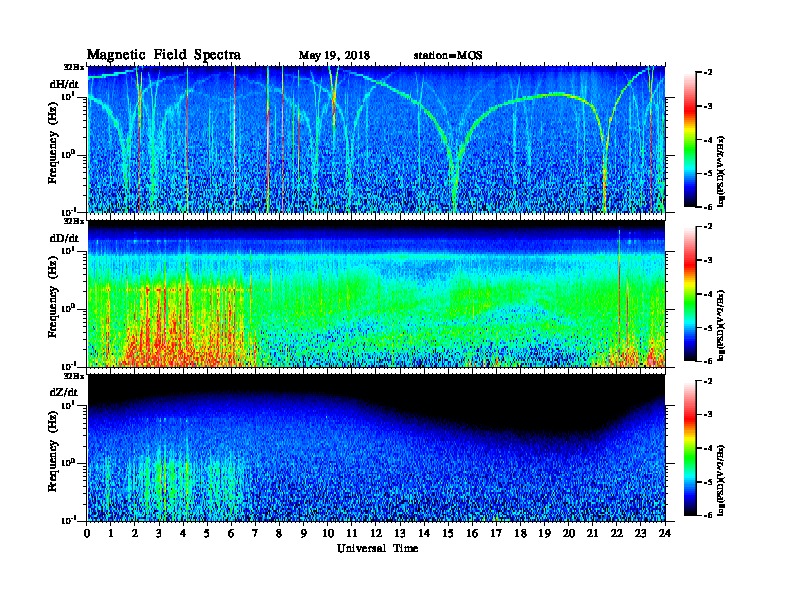Image resolution: width=792 pixels, height=612 pixels.
Task: Click the 'dH/dt' panel label
Action: click(x=64, y=84)
